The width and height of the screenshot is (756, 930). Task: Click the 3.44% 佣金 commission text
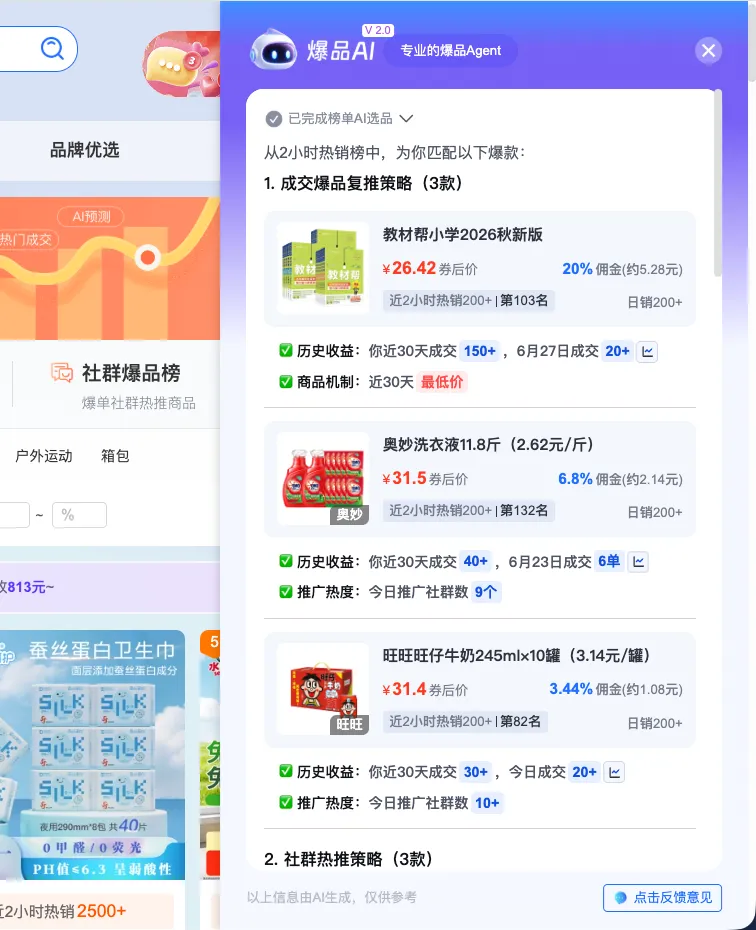coord(615,689)
